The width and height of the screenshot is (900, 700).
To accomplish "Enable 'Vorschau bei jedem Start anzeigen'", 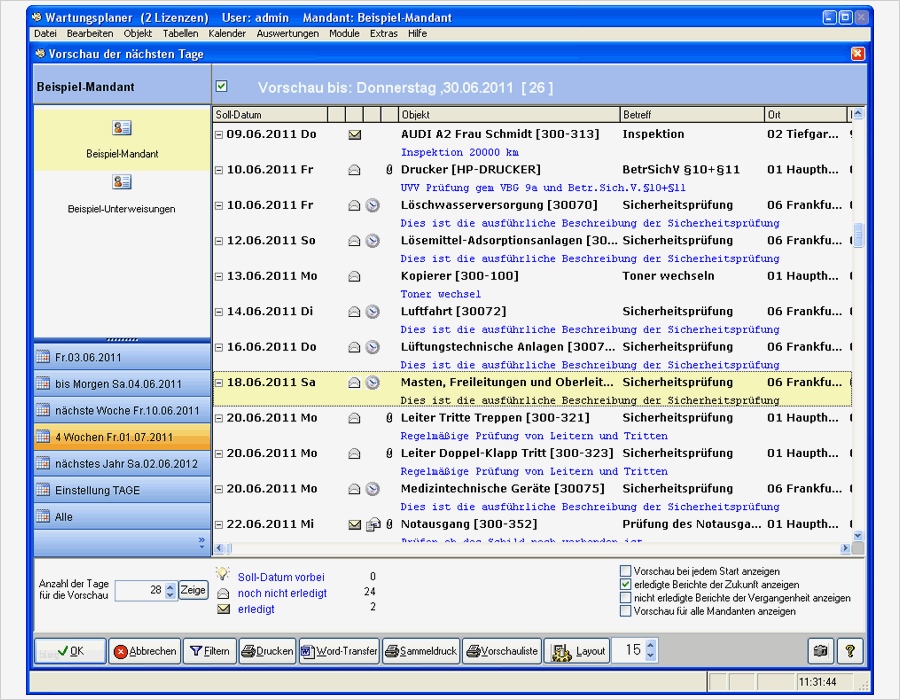I will [x=625, y=572].
